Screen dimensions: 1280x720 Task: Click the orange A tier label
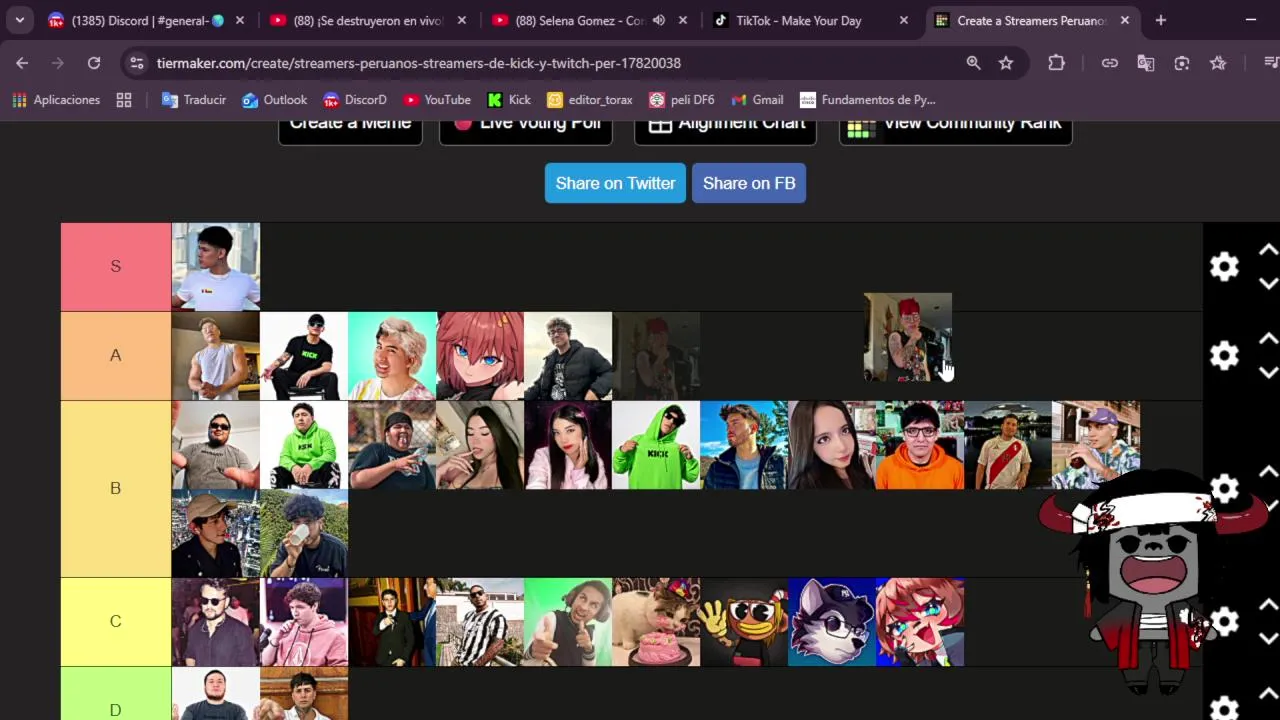[x=116, y=355]
